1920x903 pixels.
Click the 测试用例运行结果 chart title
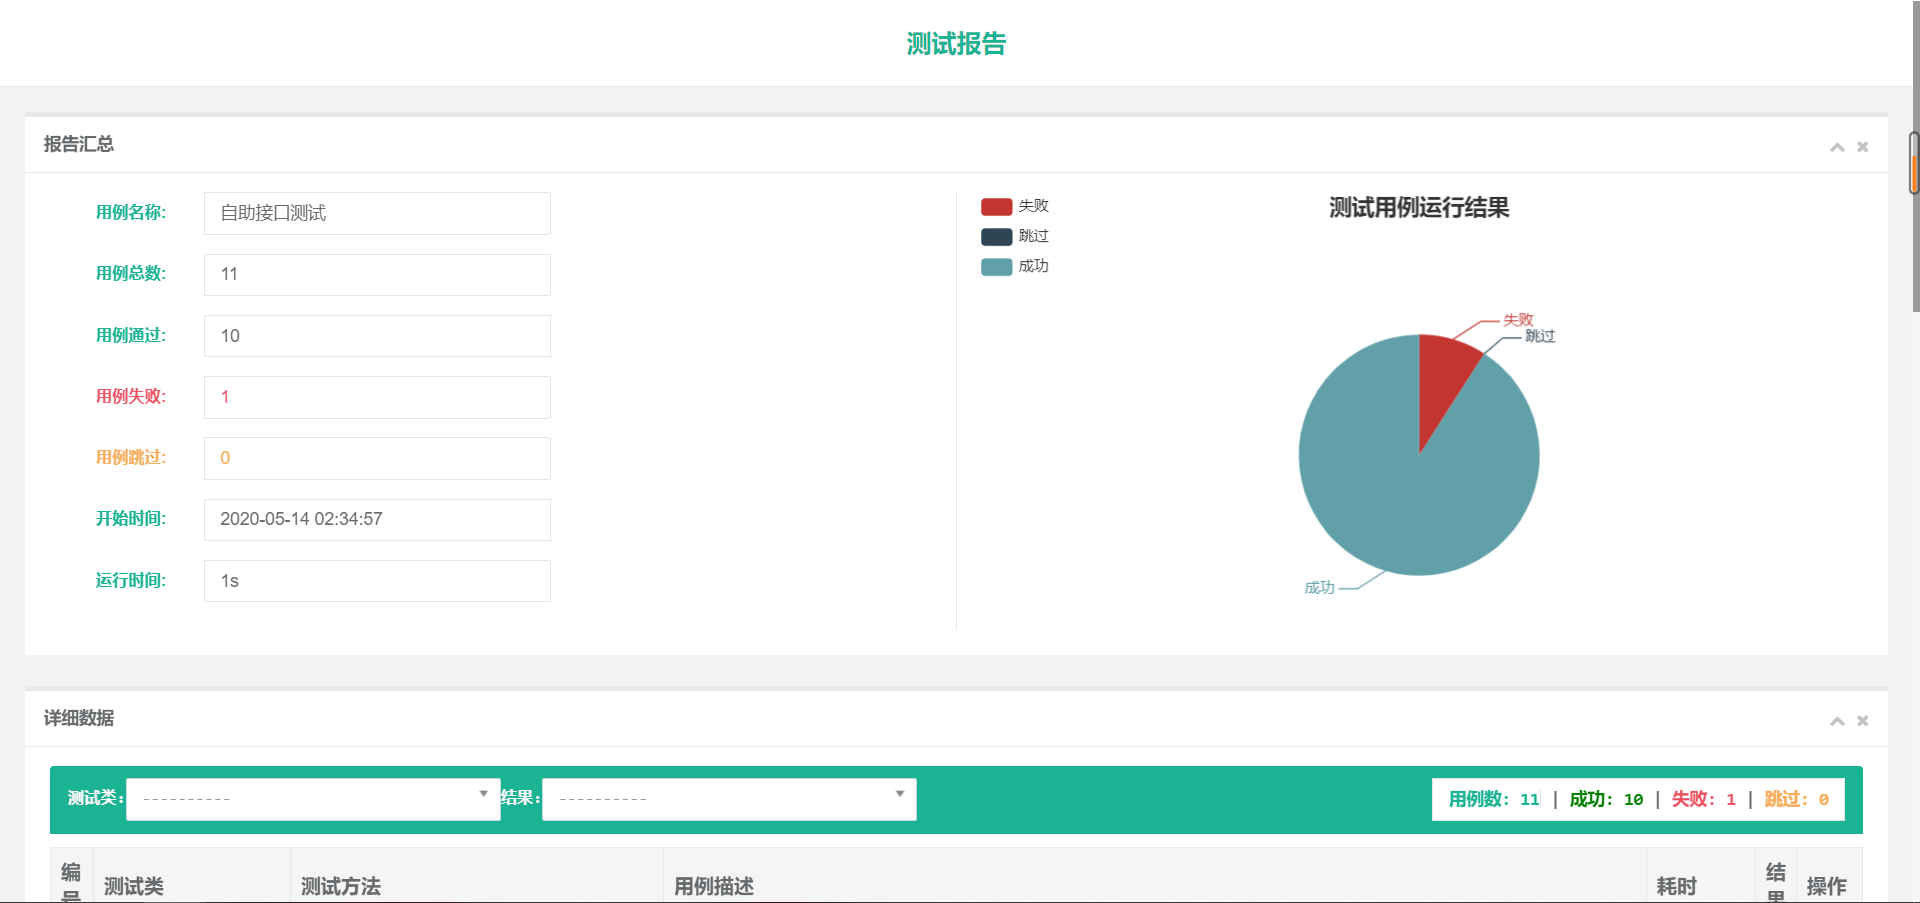point(1419,208)
